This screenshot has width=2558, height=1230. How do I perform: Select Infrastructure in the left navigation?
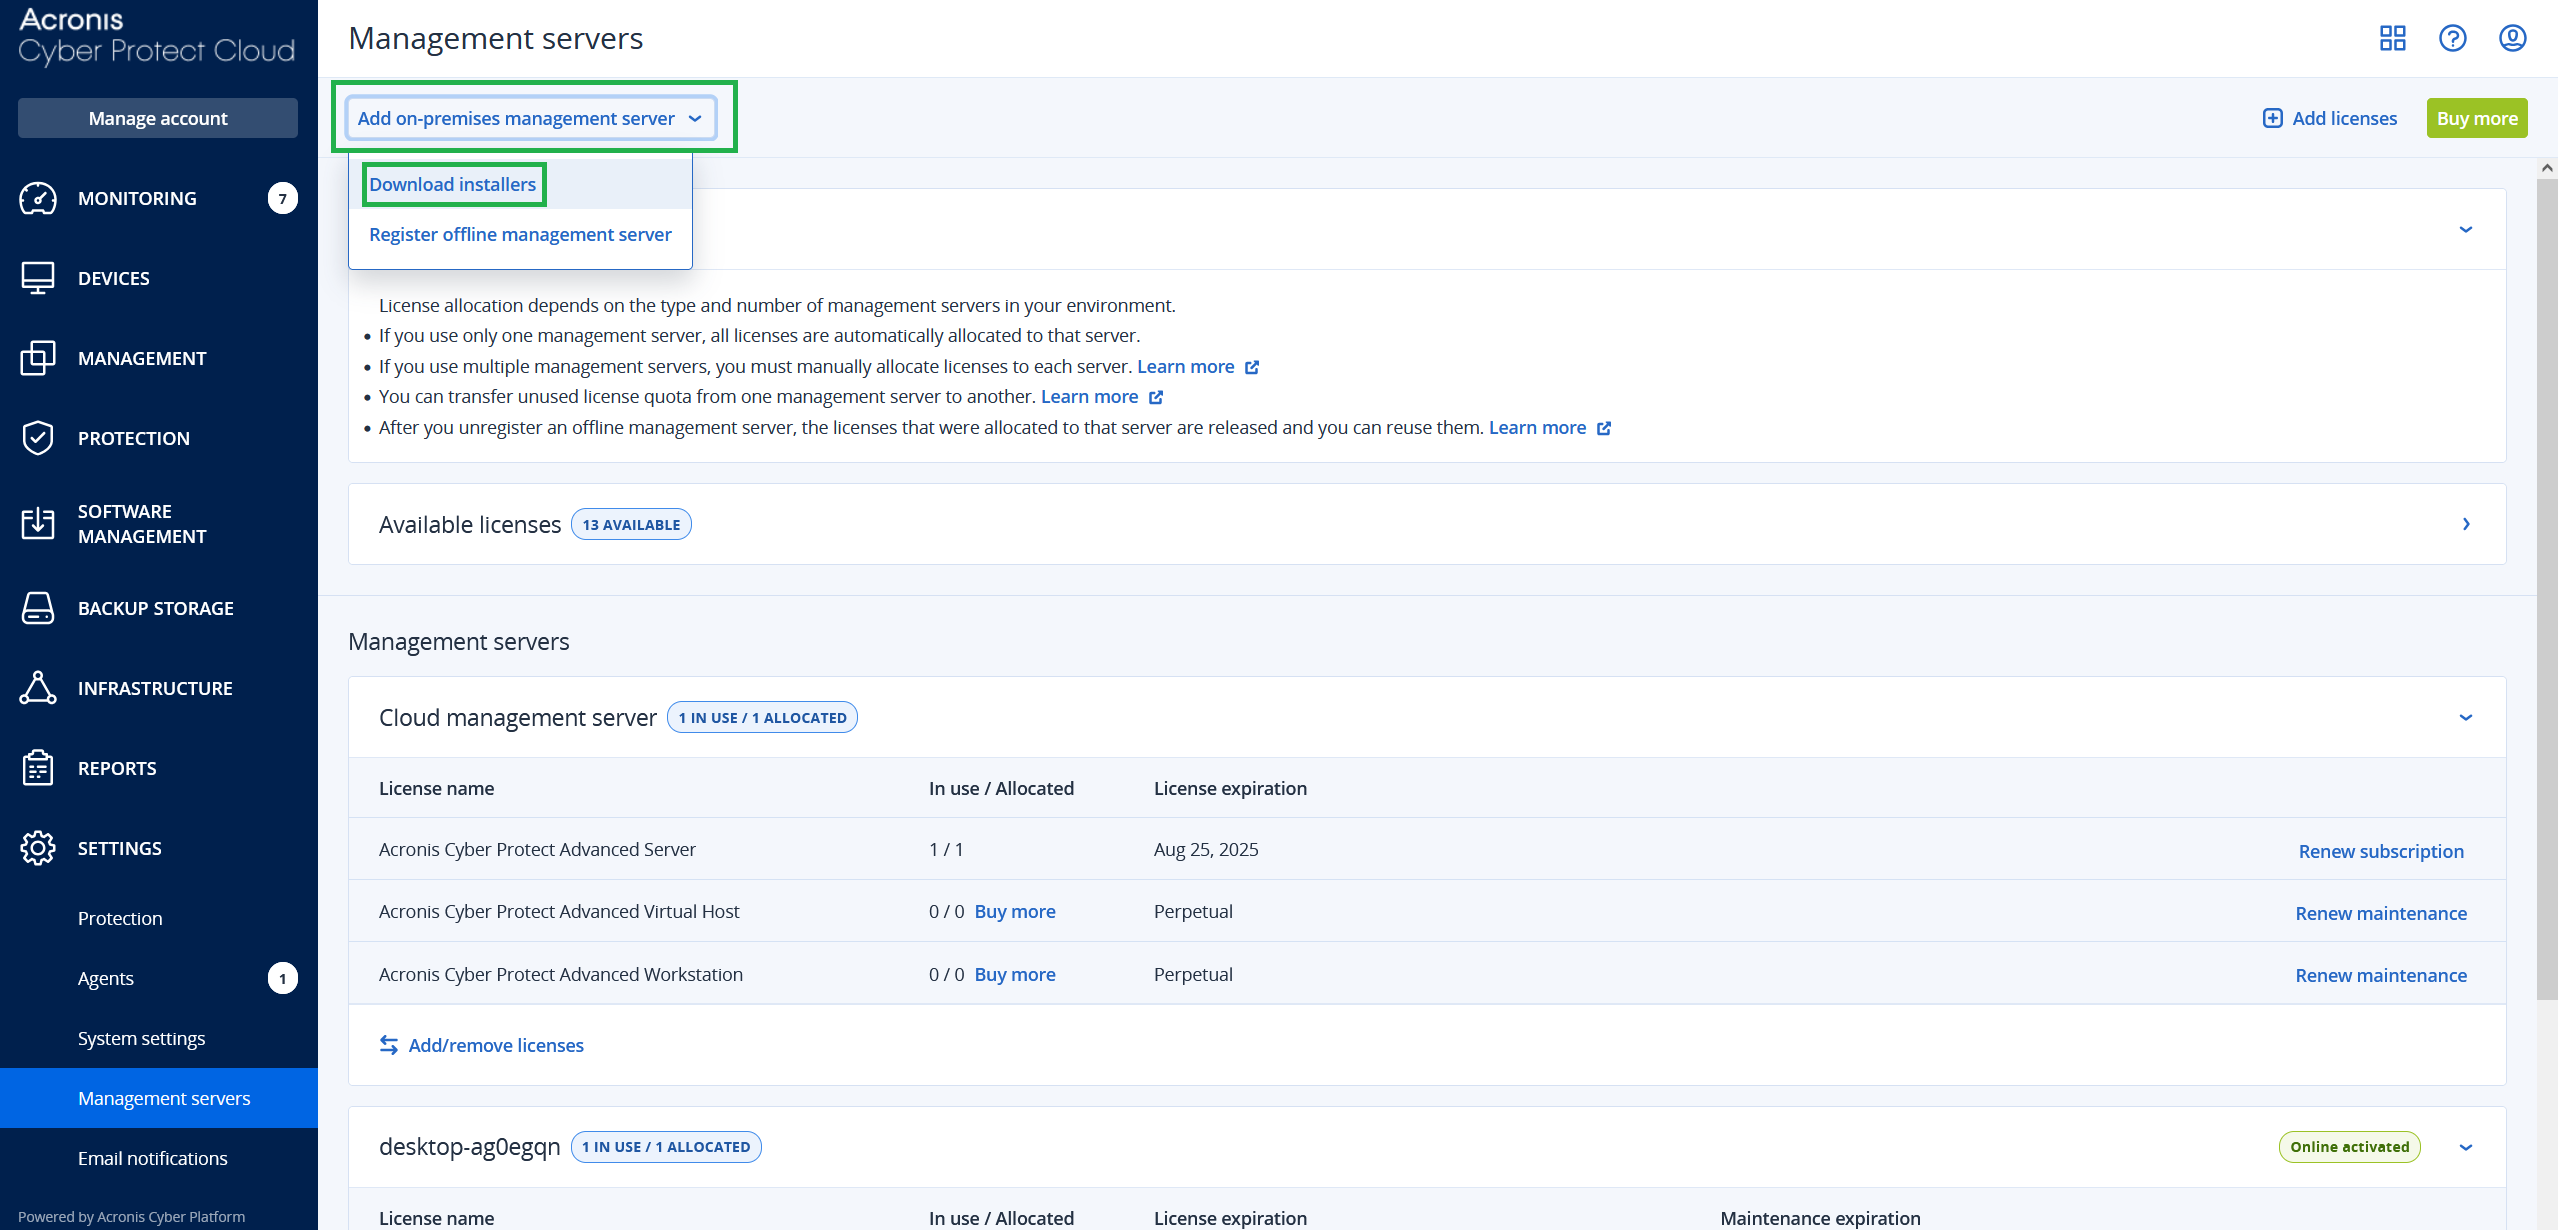click(x=155, y=688)
